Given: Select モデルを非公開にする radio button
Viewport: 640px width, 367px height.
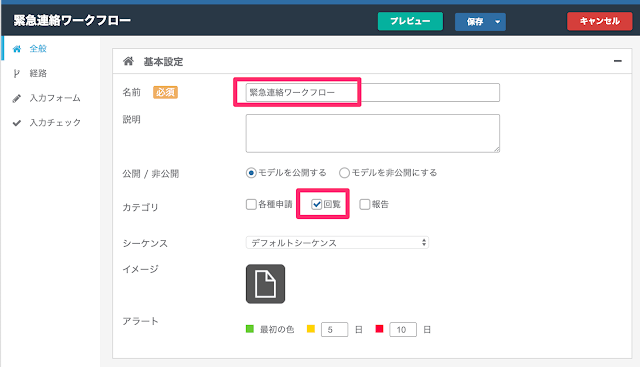Looking at the screenshot, I should pyautogui.click(x=344, y=173).
